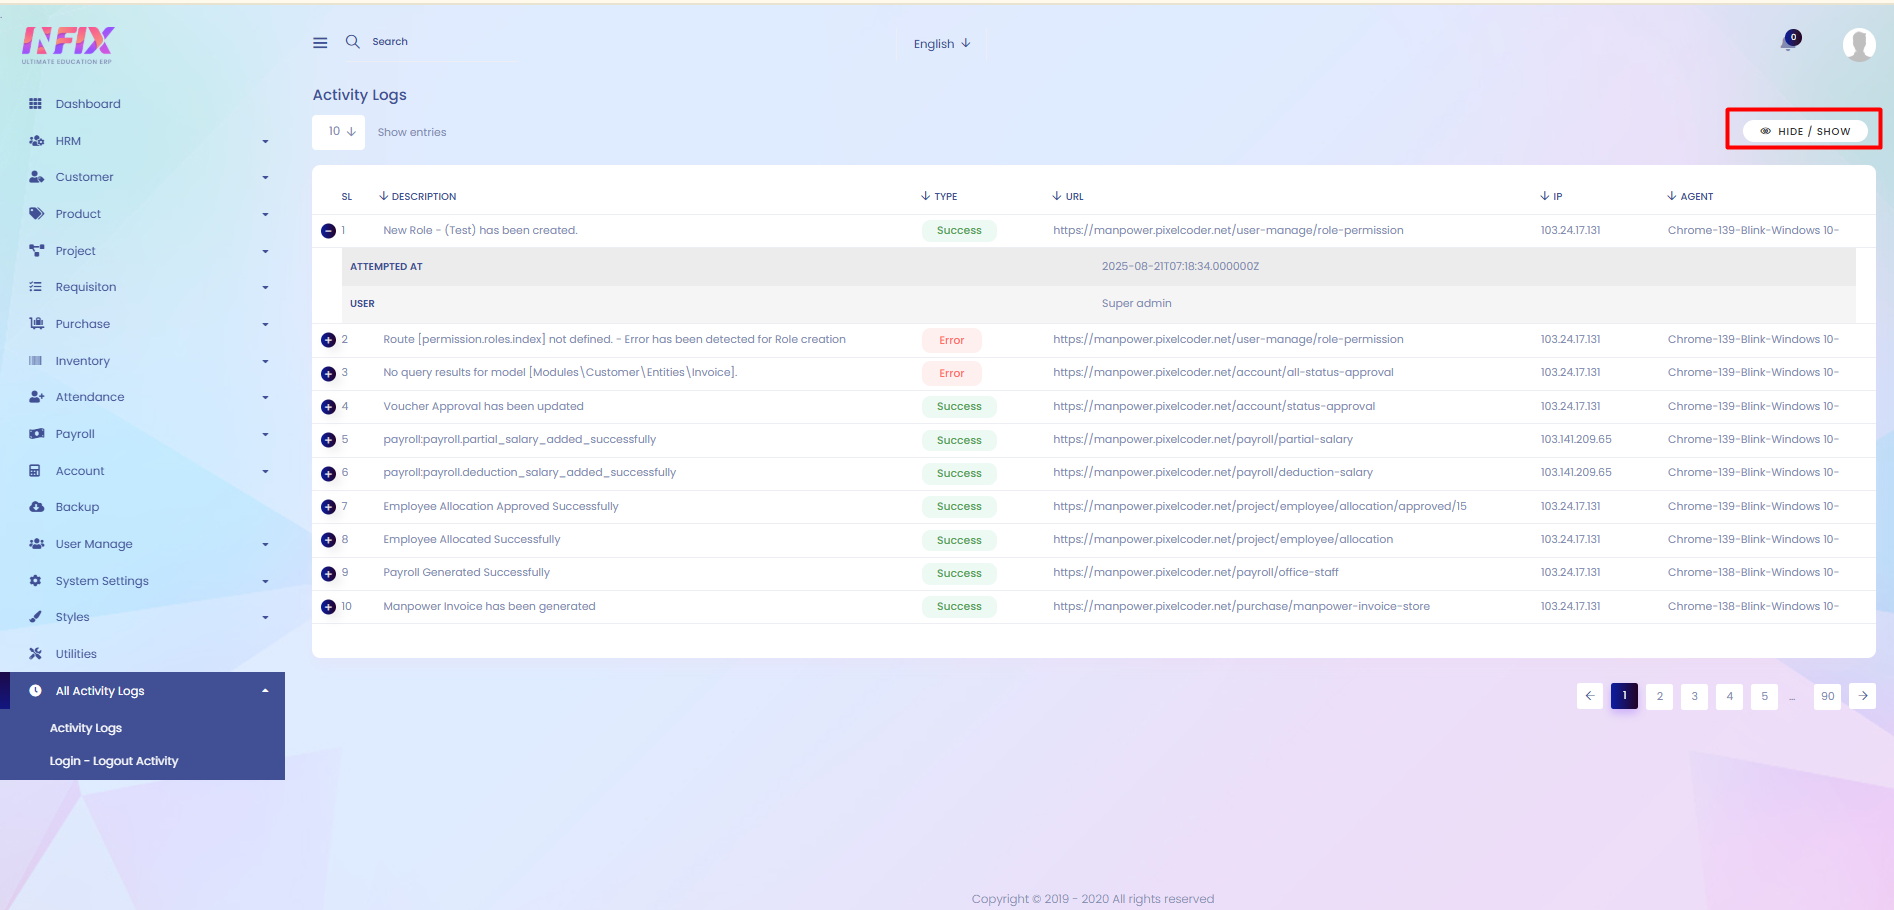Image resolution: width=1894 pixels, height=910 pixels.
Task: Expand row 10 Manpower Invoice details
Action: [328, 607]
